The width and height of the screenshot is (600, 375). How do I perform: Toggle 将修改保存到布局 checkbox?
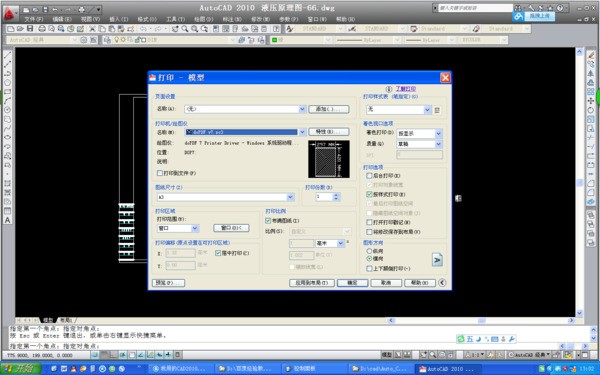click(x=369, y=232)
